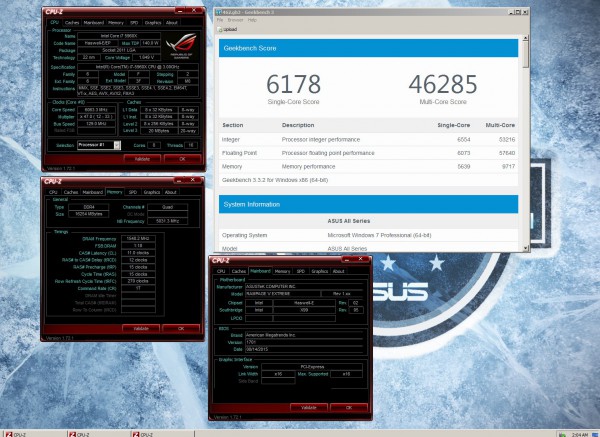The height and width of the screenshot is (437, 600).
Task: Select About tab in the CPU-Z Mainboard window
Action: coord(338,271)
